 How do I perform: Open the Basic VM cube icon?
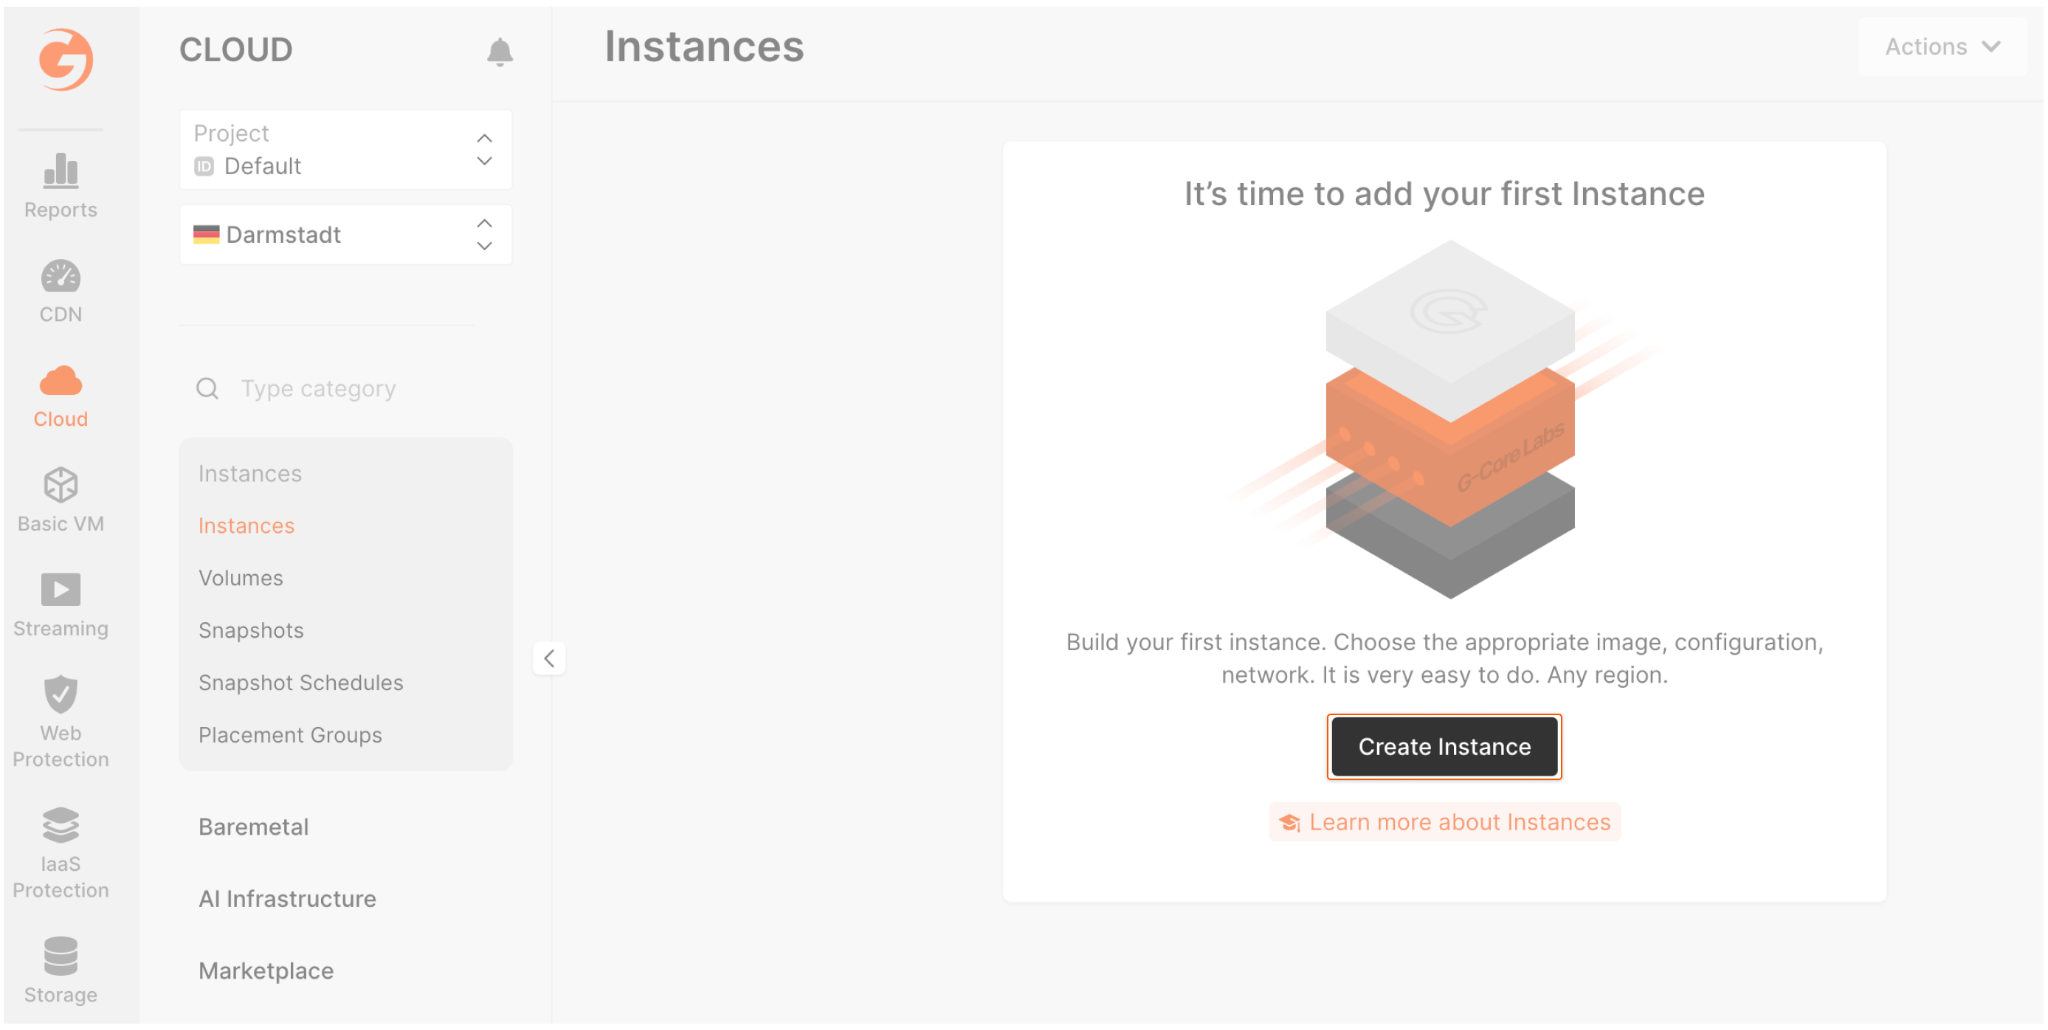click(61, 486)
